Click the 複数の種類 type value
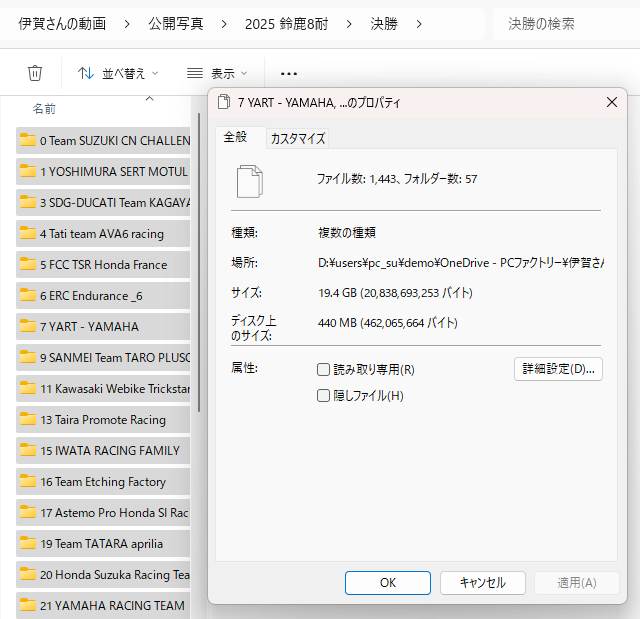This screenshot has height=619, width=640. (347, 233)
